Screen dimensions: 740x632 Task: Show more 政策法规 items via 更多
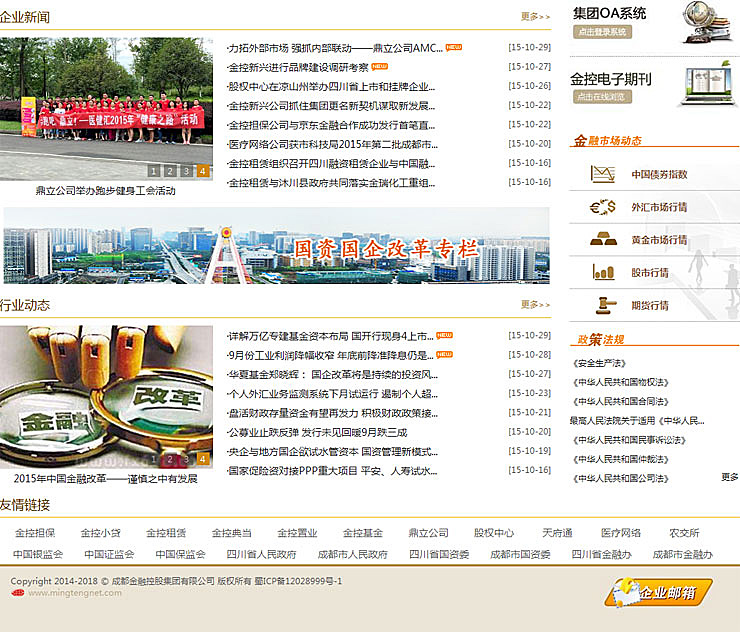pos(730,477)
